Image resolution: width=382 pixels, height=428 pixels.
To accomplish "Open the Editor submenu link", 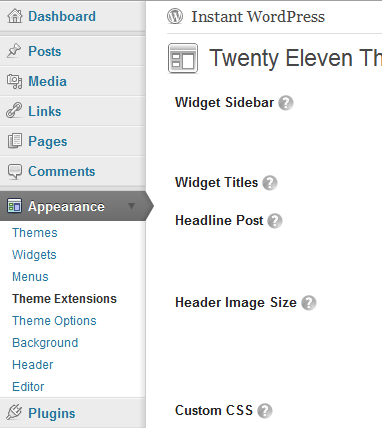I will pyautogui.click(x=28, y=387).
